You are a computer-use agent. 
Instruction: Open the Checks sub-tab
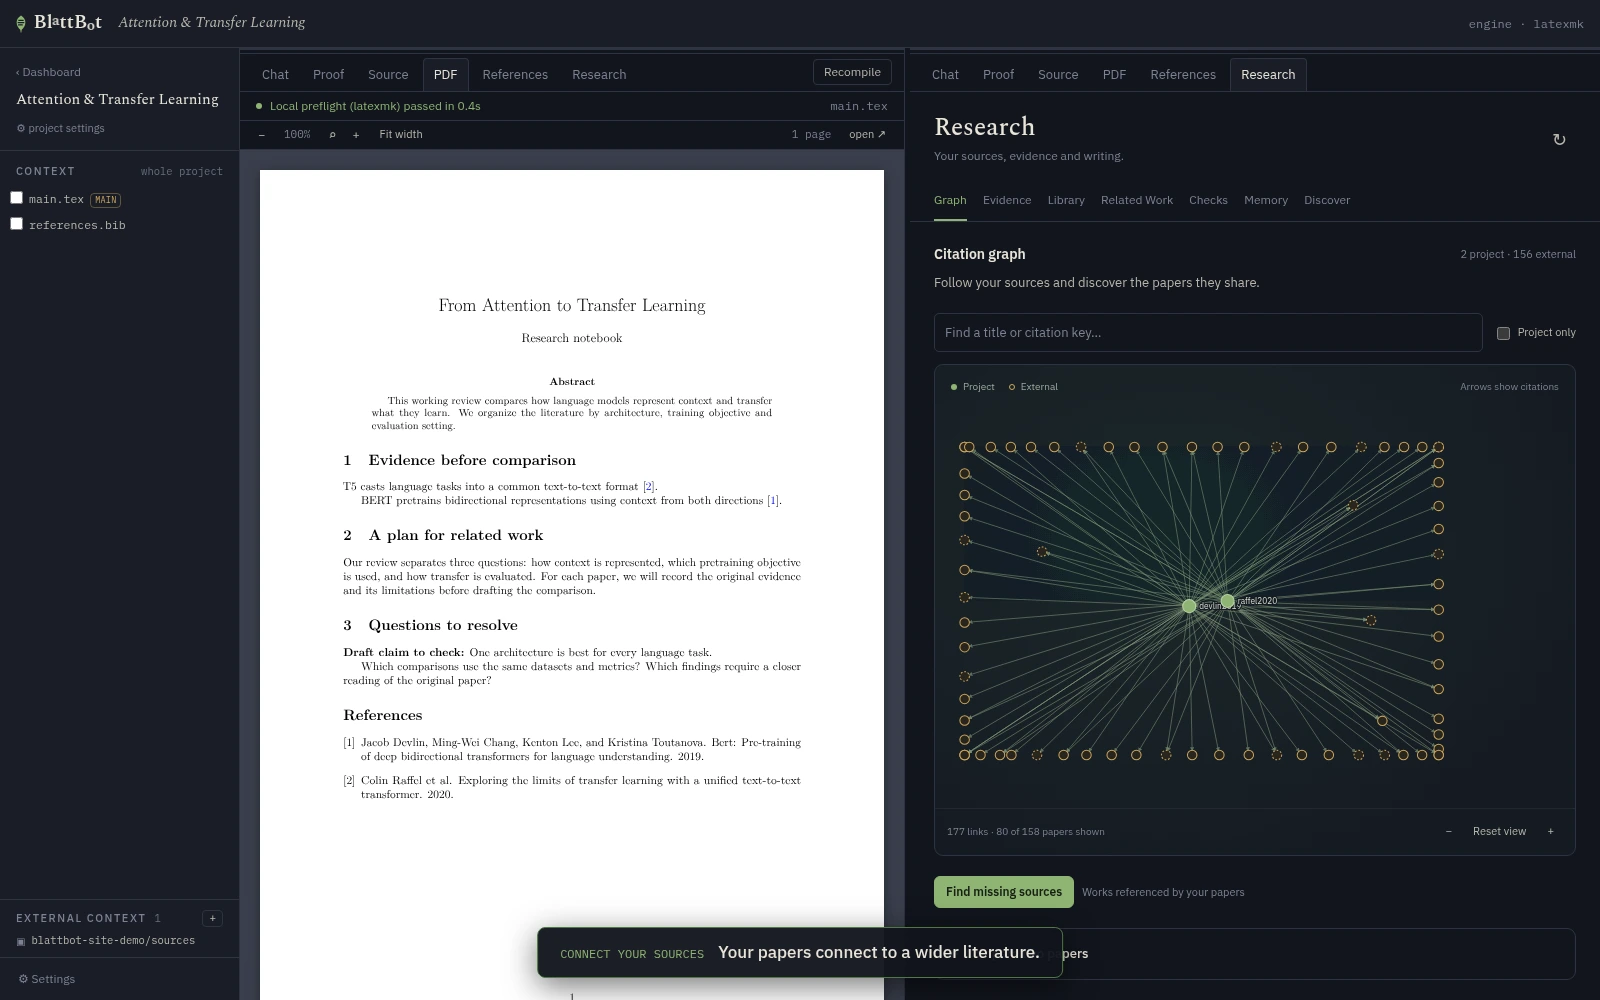click(1208, 201)
